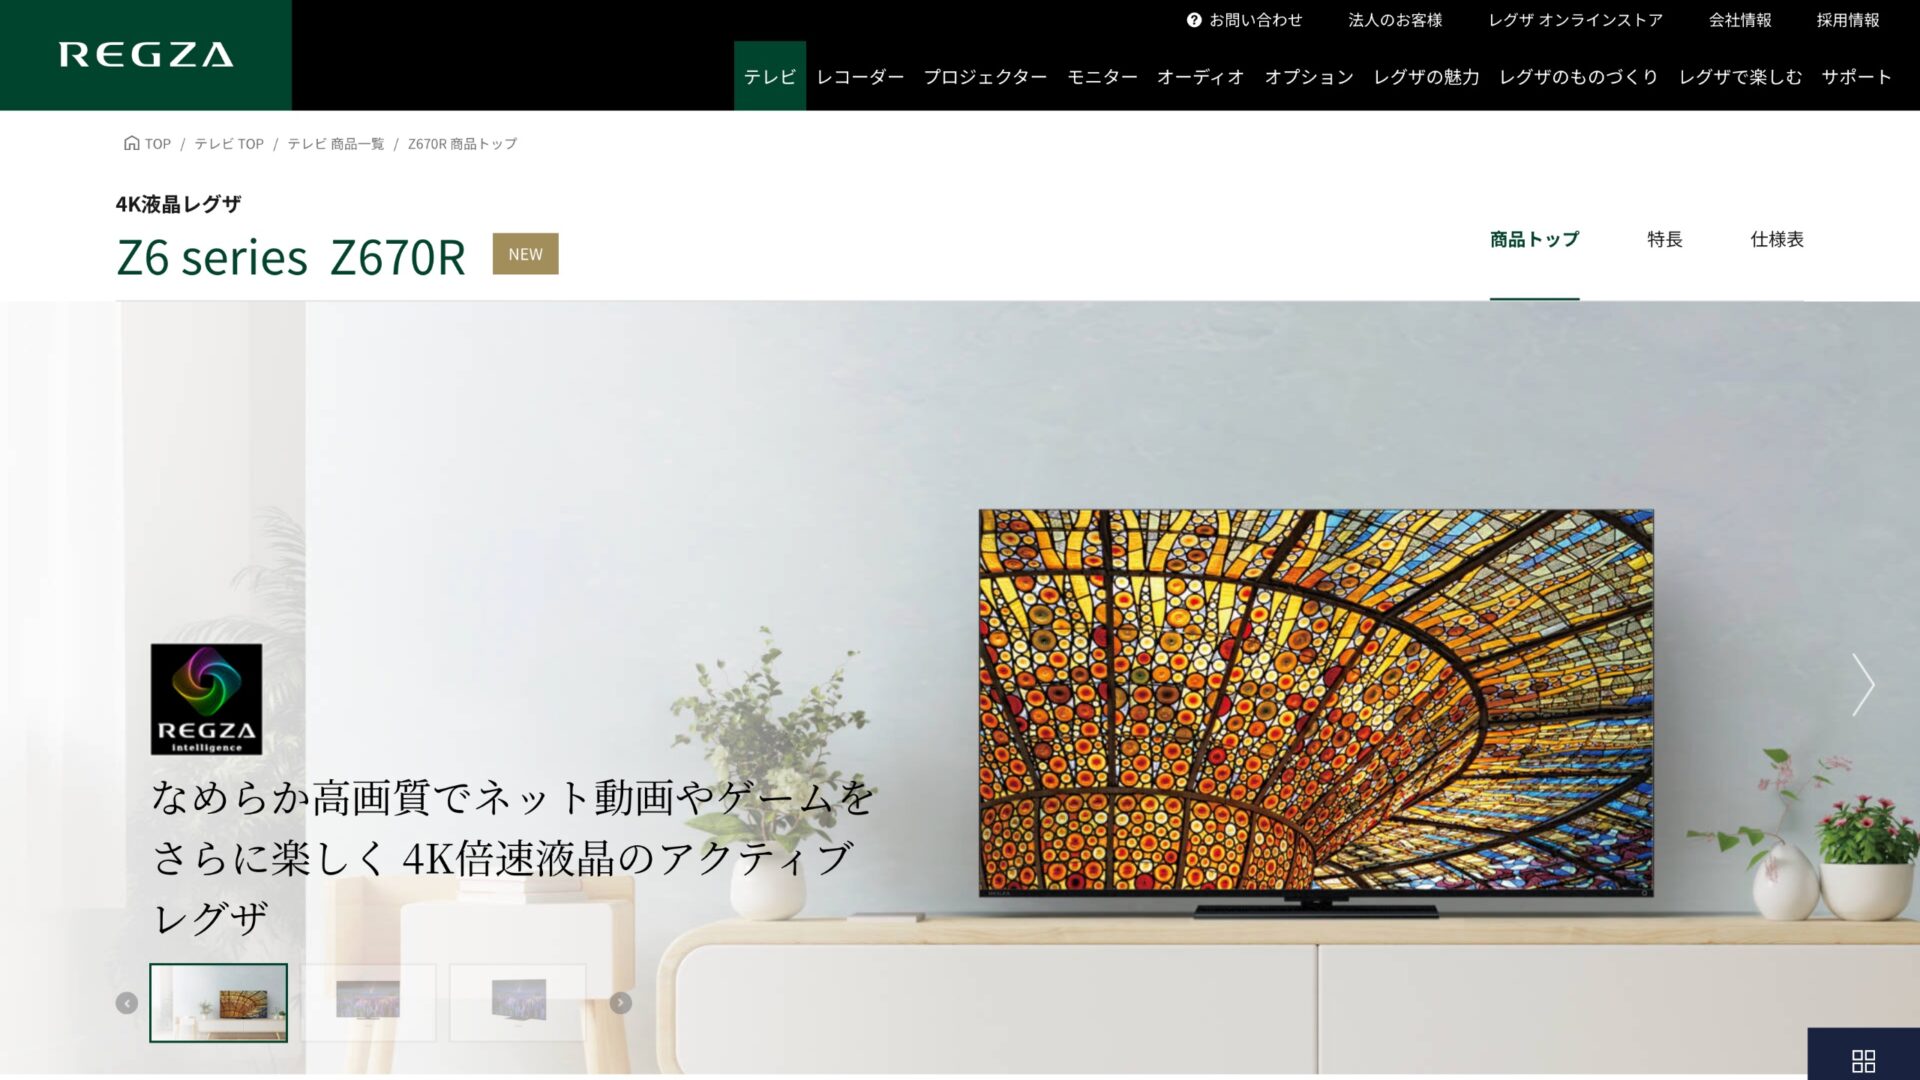Image resolution: width=1920 pixels, height=1080 pixels.
Task: Click the thumbnail strip previous arrow
Action: click(x=127, y=1003)
